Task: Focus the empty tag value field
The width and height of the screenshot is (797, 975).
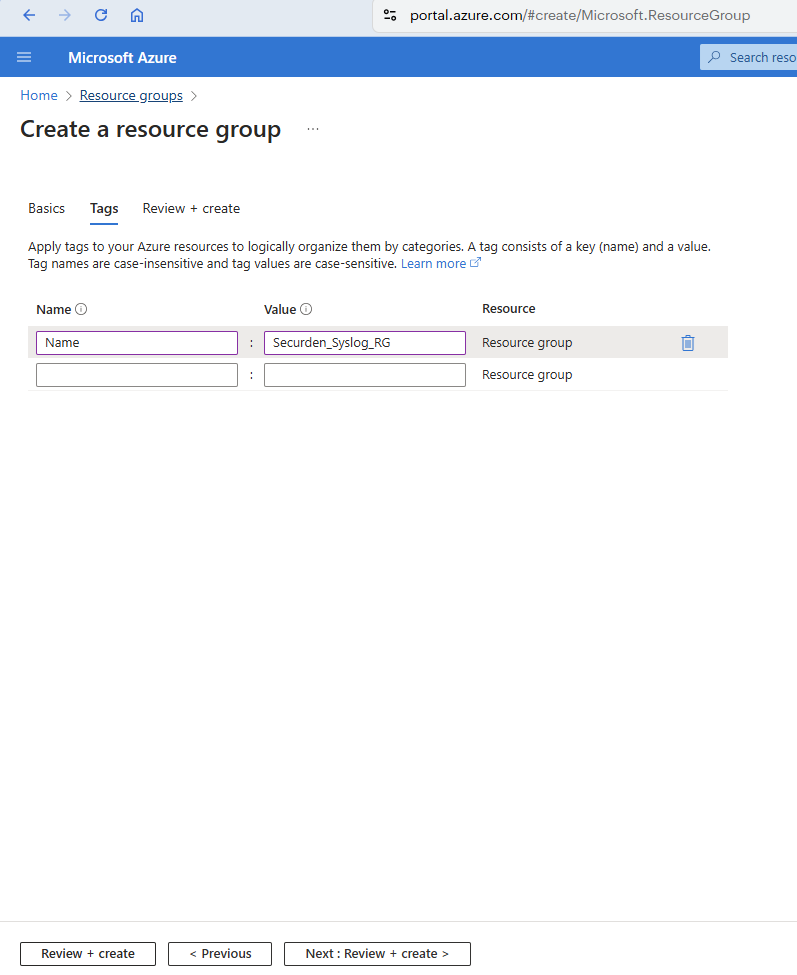Action: click(x=365, y=375)
